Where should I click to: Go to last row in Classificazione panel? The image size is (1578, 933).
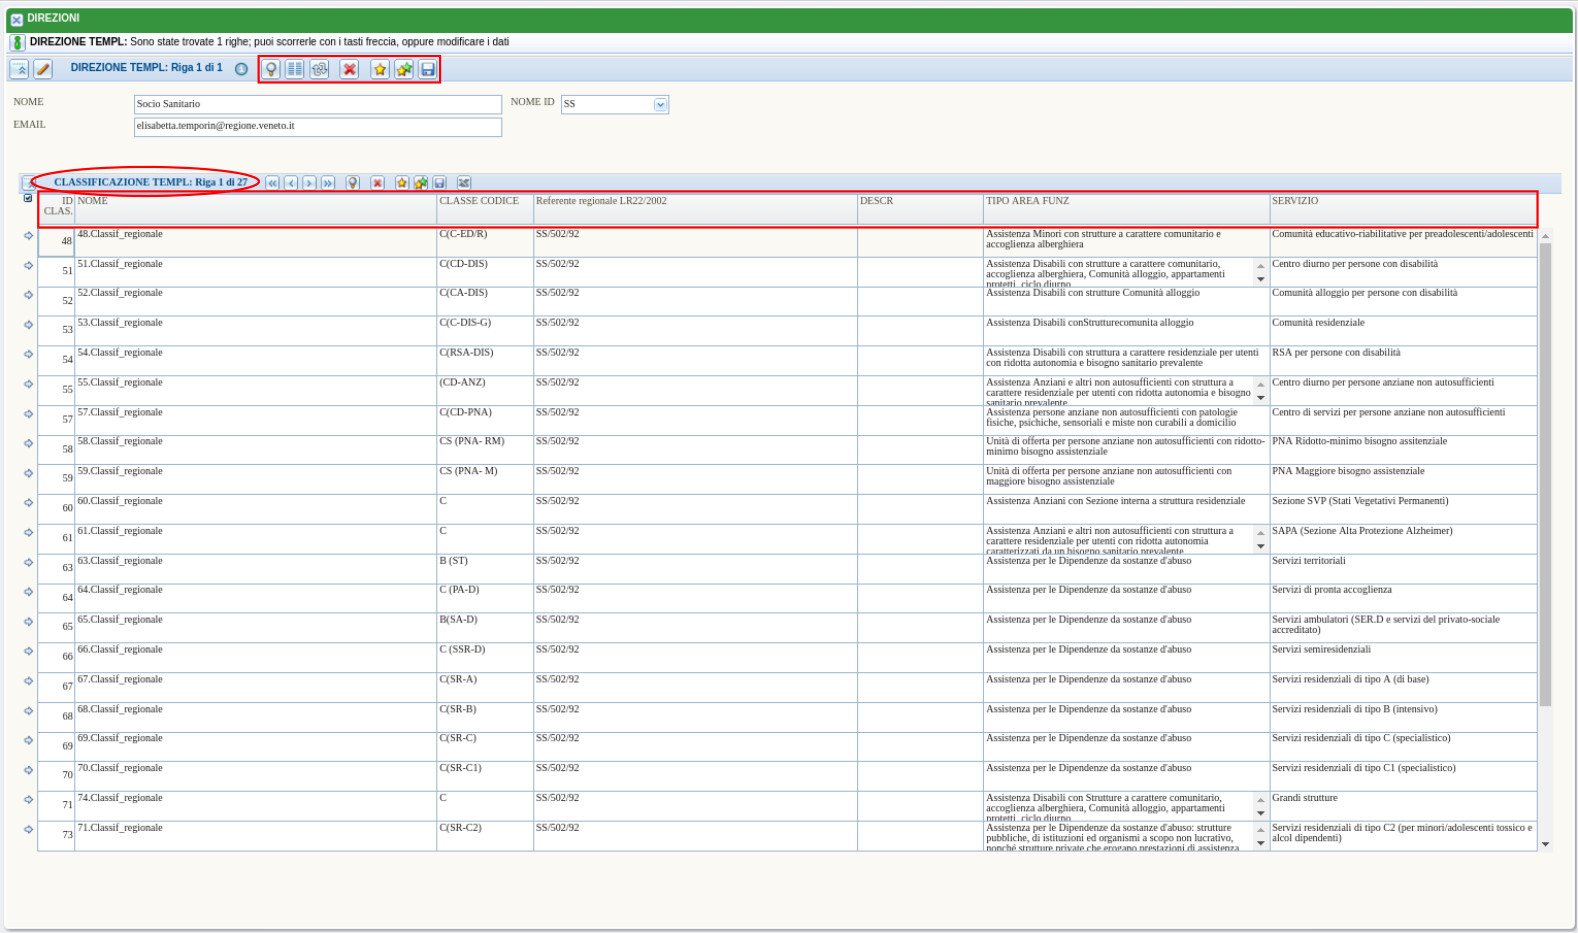(x=328, y=183)
